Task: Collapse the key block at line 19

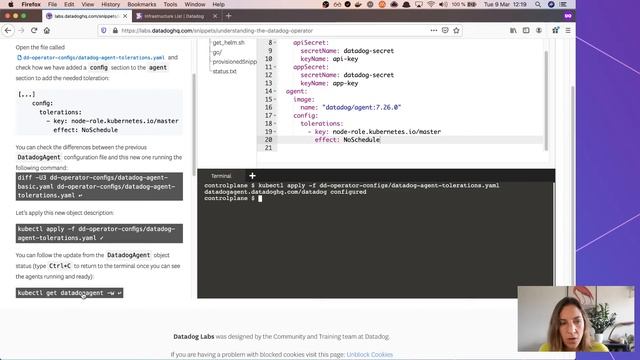Action: 275,132
